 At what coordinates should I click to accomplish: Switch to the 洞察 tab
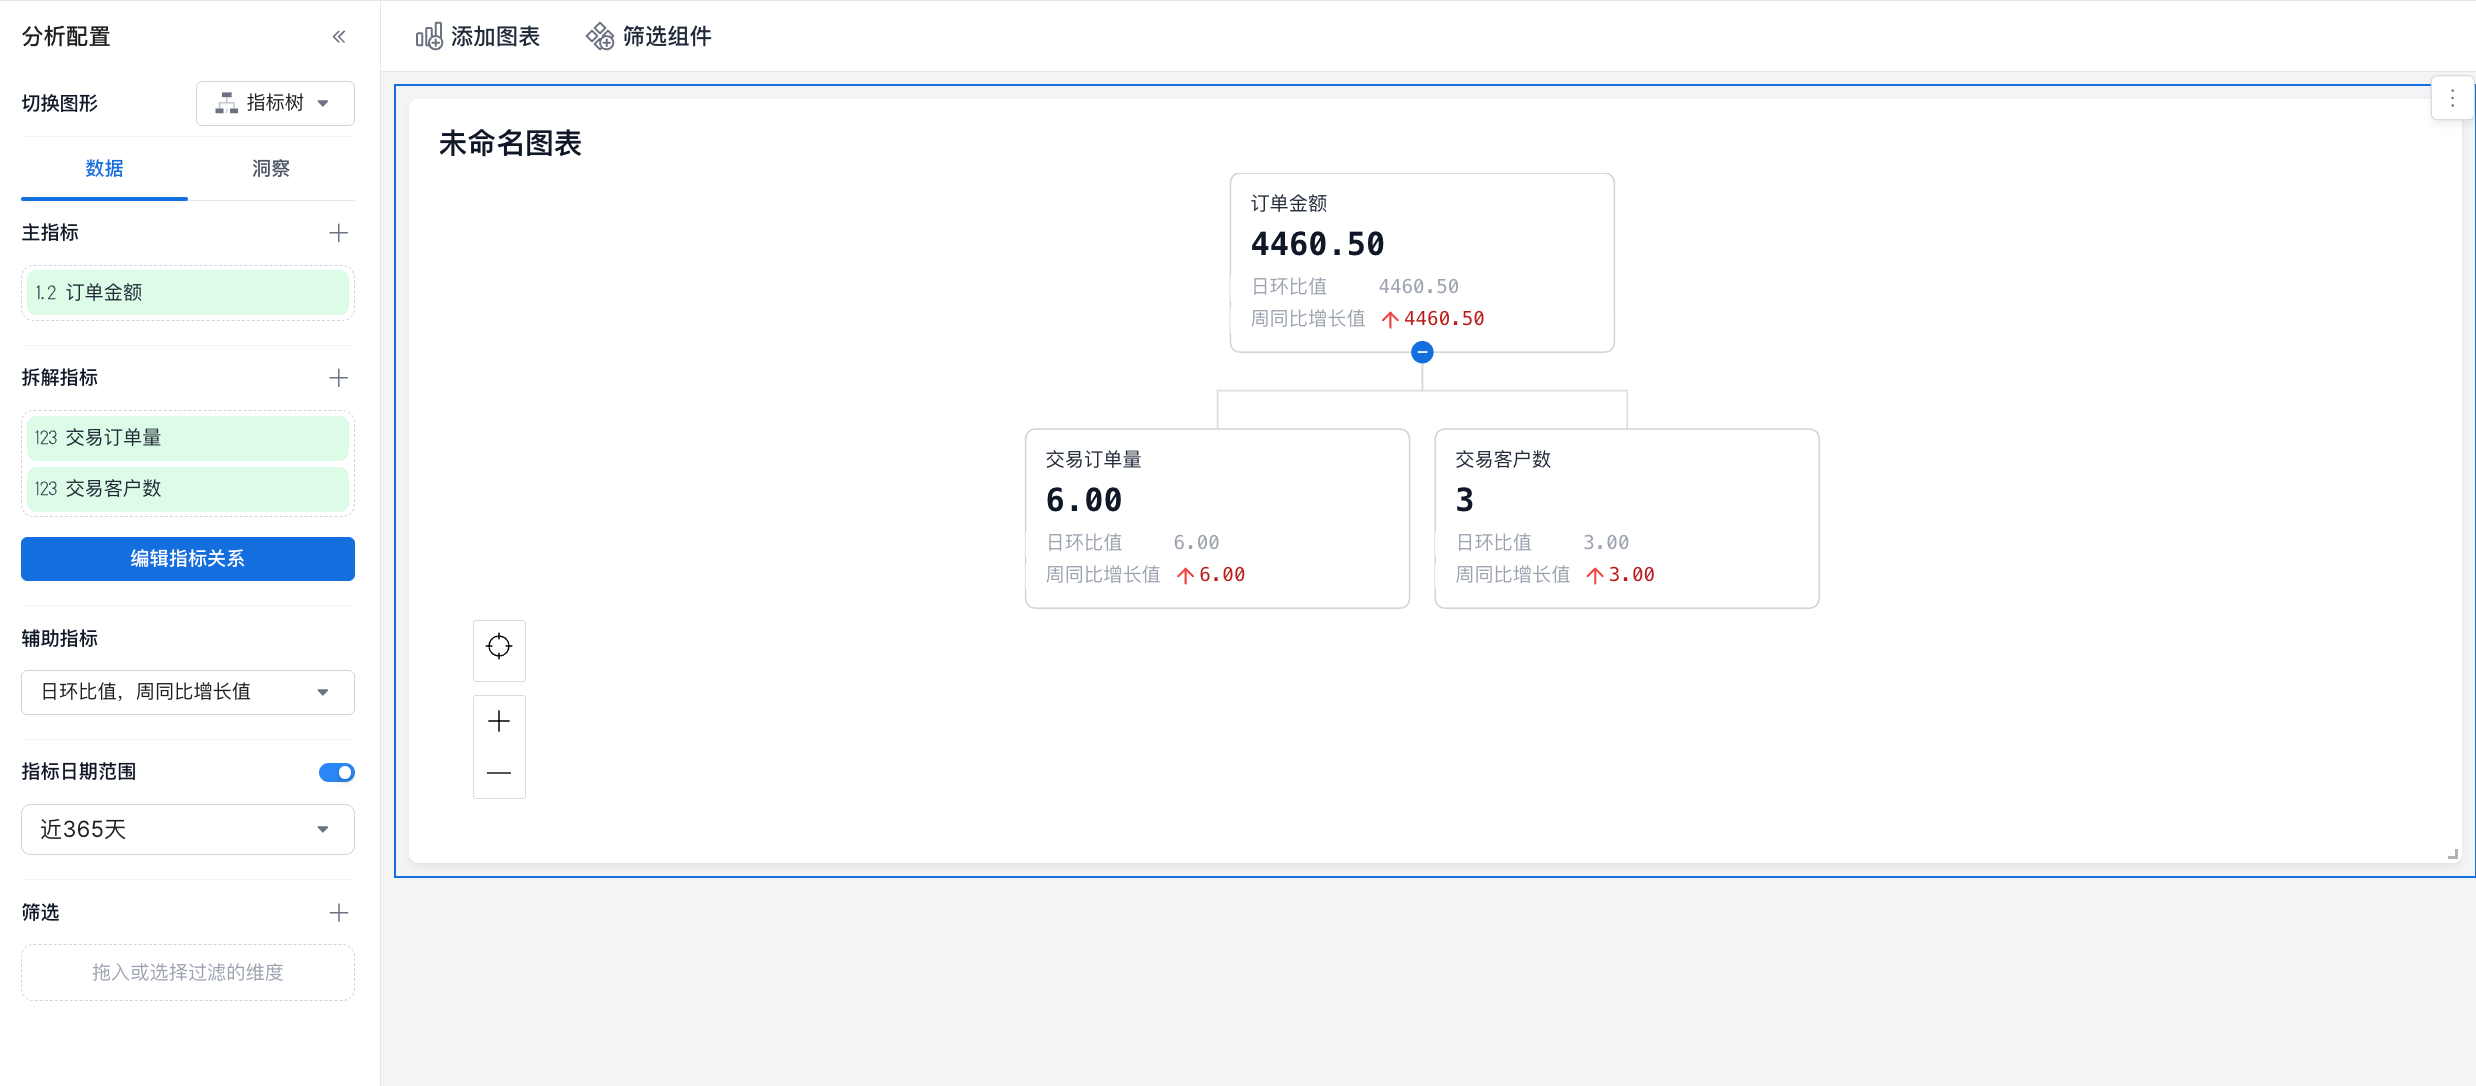(270, 169)
